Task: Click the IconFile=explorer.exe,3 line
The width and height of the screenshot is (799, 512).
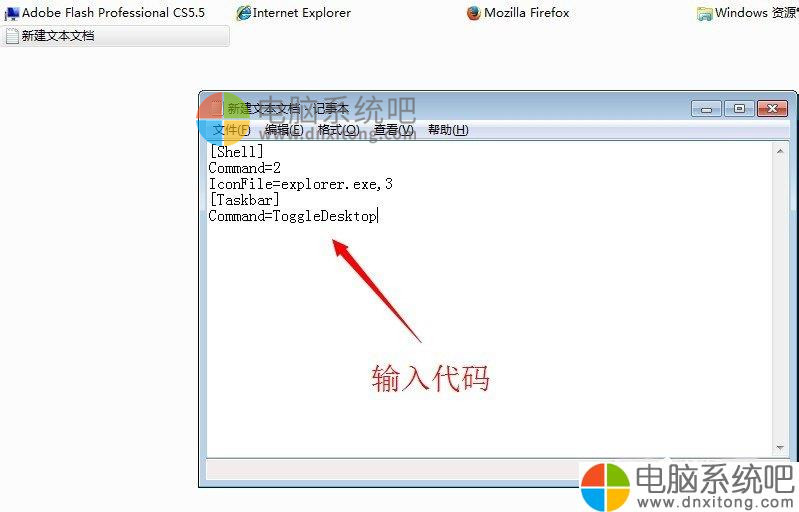Action: pyautogui.click(x=301, y=184)
